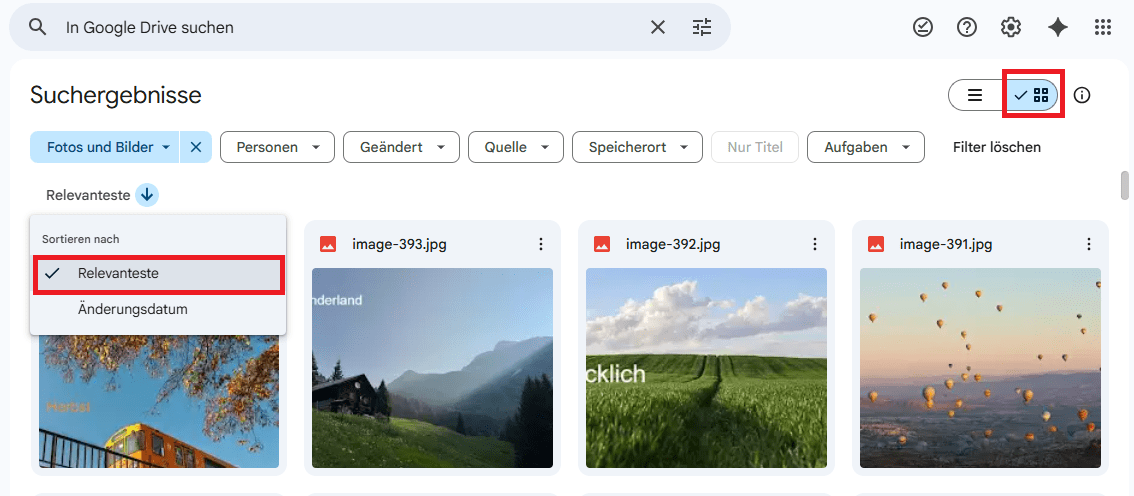Clear the search with the X icon
Image resolution: width=1134 pixels, height=496 pixels.
[658, 27]
